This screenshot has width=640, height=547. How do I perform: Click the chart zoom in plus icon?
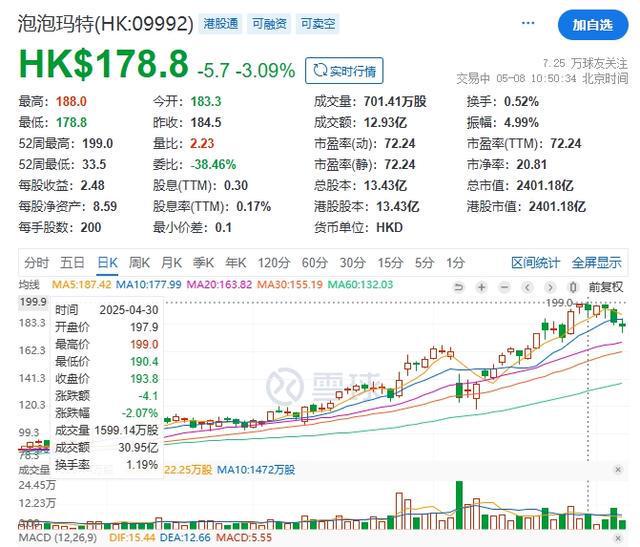[482, 287]
